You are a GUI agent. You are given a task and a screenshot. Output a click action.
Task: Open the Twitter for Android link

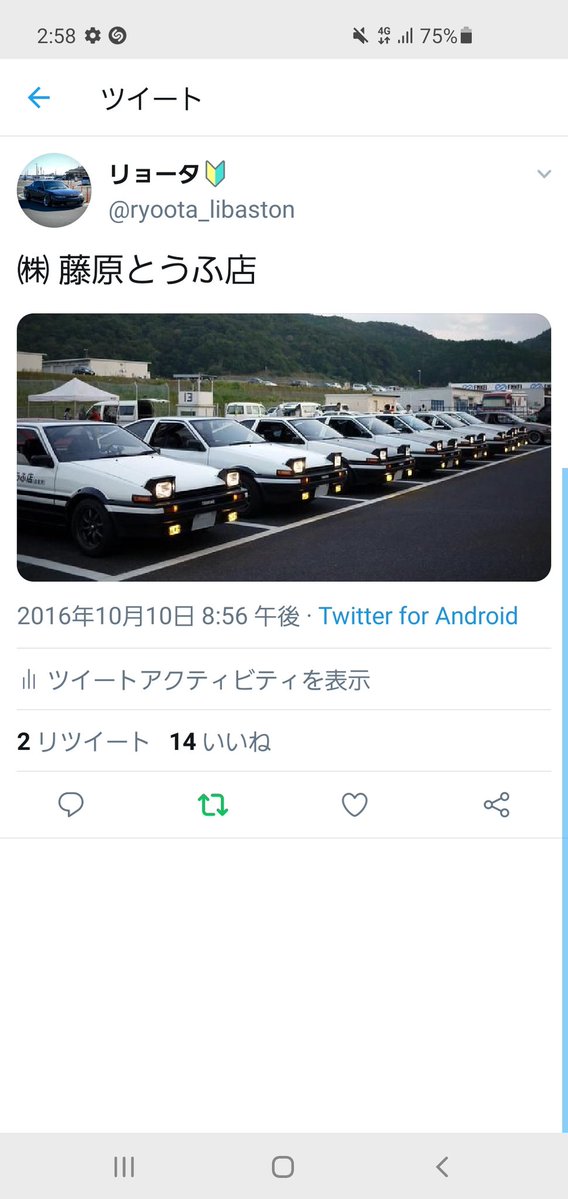pos(418,616)
